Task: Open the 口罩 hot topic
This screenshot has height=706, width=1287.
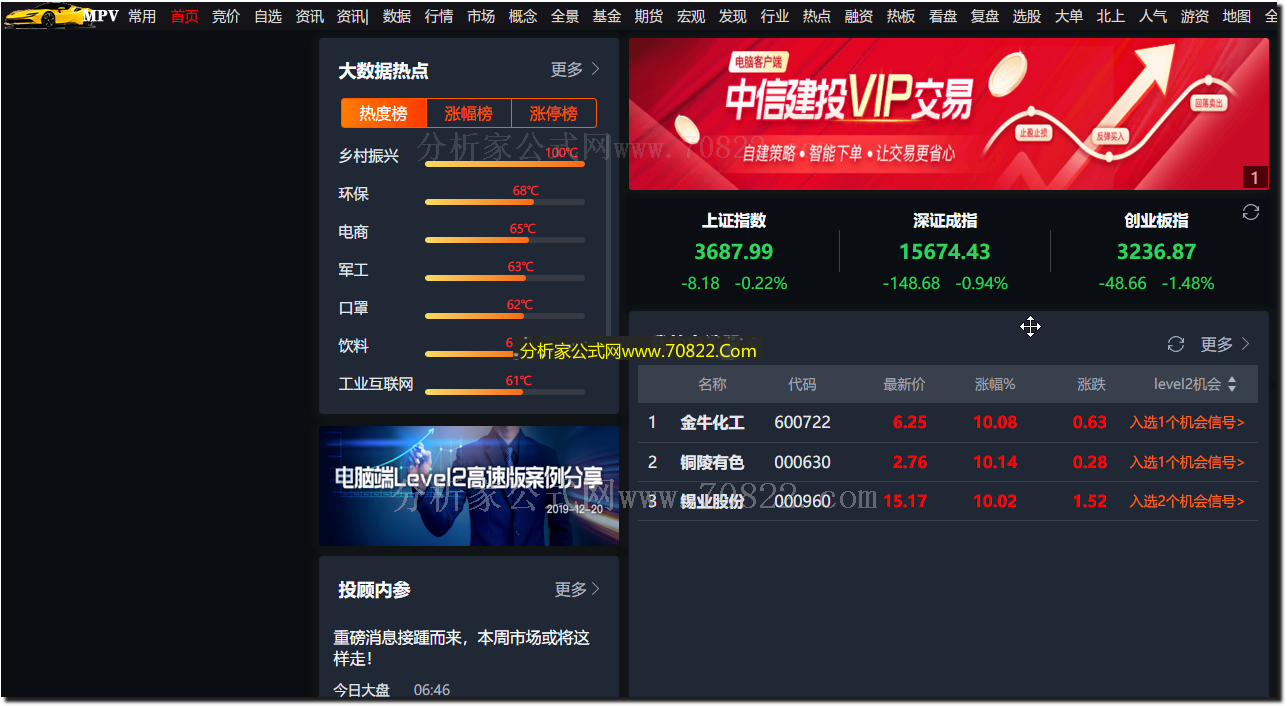Action: point(353,308)
